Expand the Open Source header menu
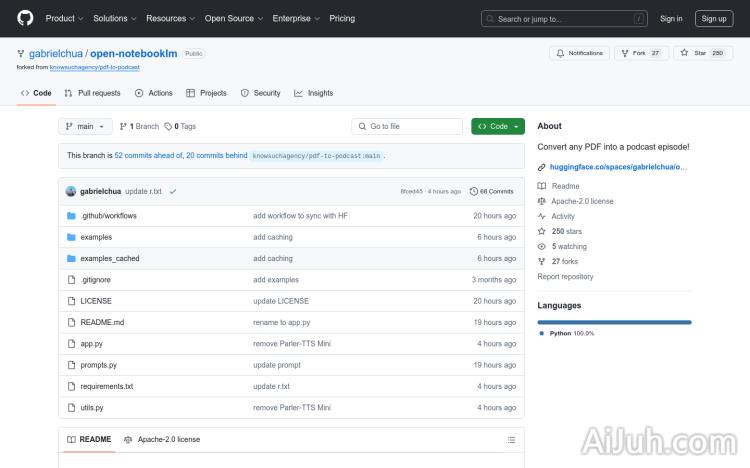 click(233, 18)
